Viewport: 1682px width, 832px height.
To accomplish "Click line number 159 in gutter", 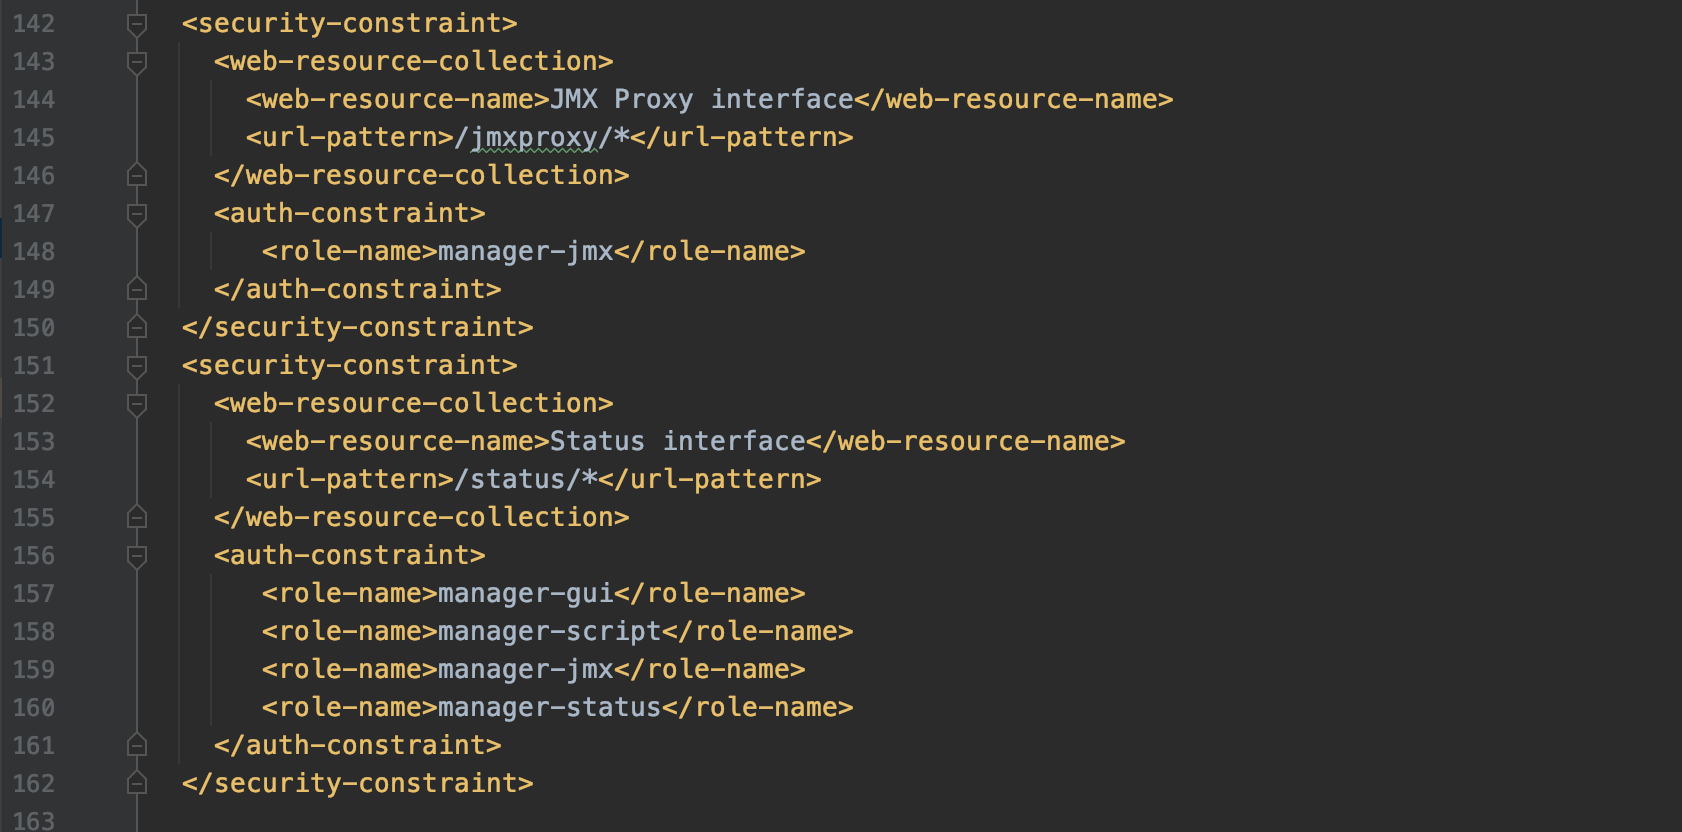I will pyautogui.click(x=34, y=669).
